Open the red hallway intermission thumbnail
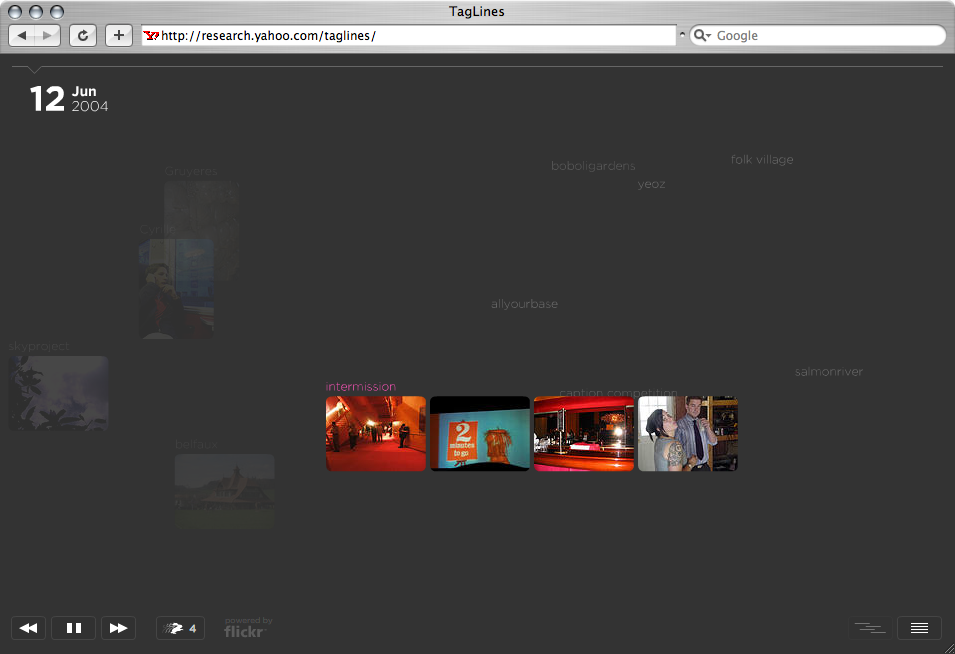This screenshot has width=955, height=654. click(x=376, y=433)
